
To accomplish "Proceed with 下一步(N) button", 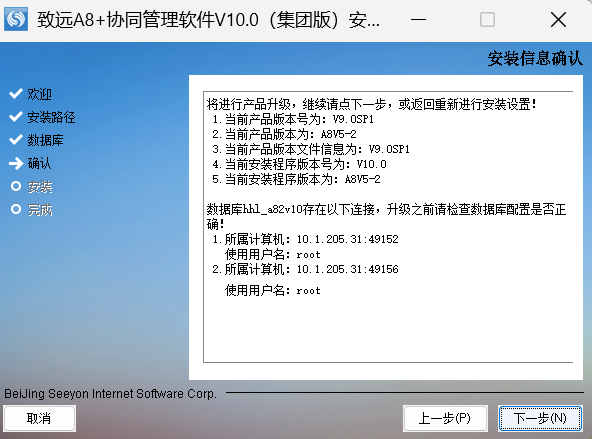I will 540,418.
